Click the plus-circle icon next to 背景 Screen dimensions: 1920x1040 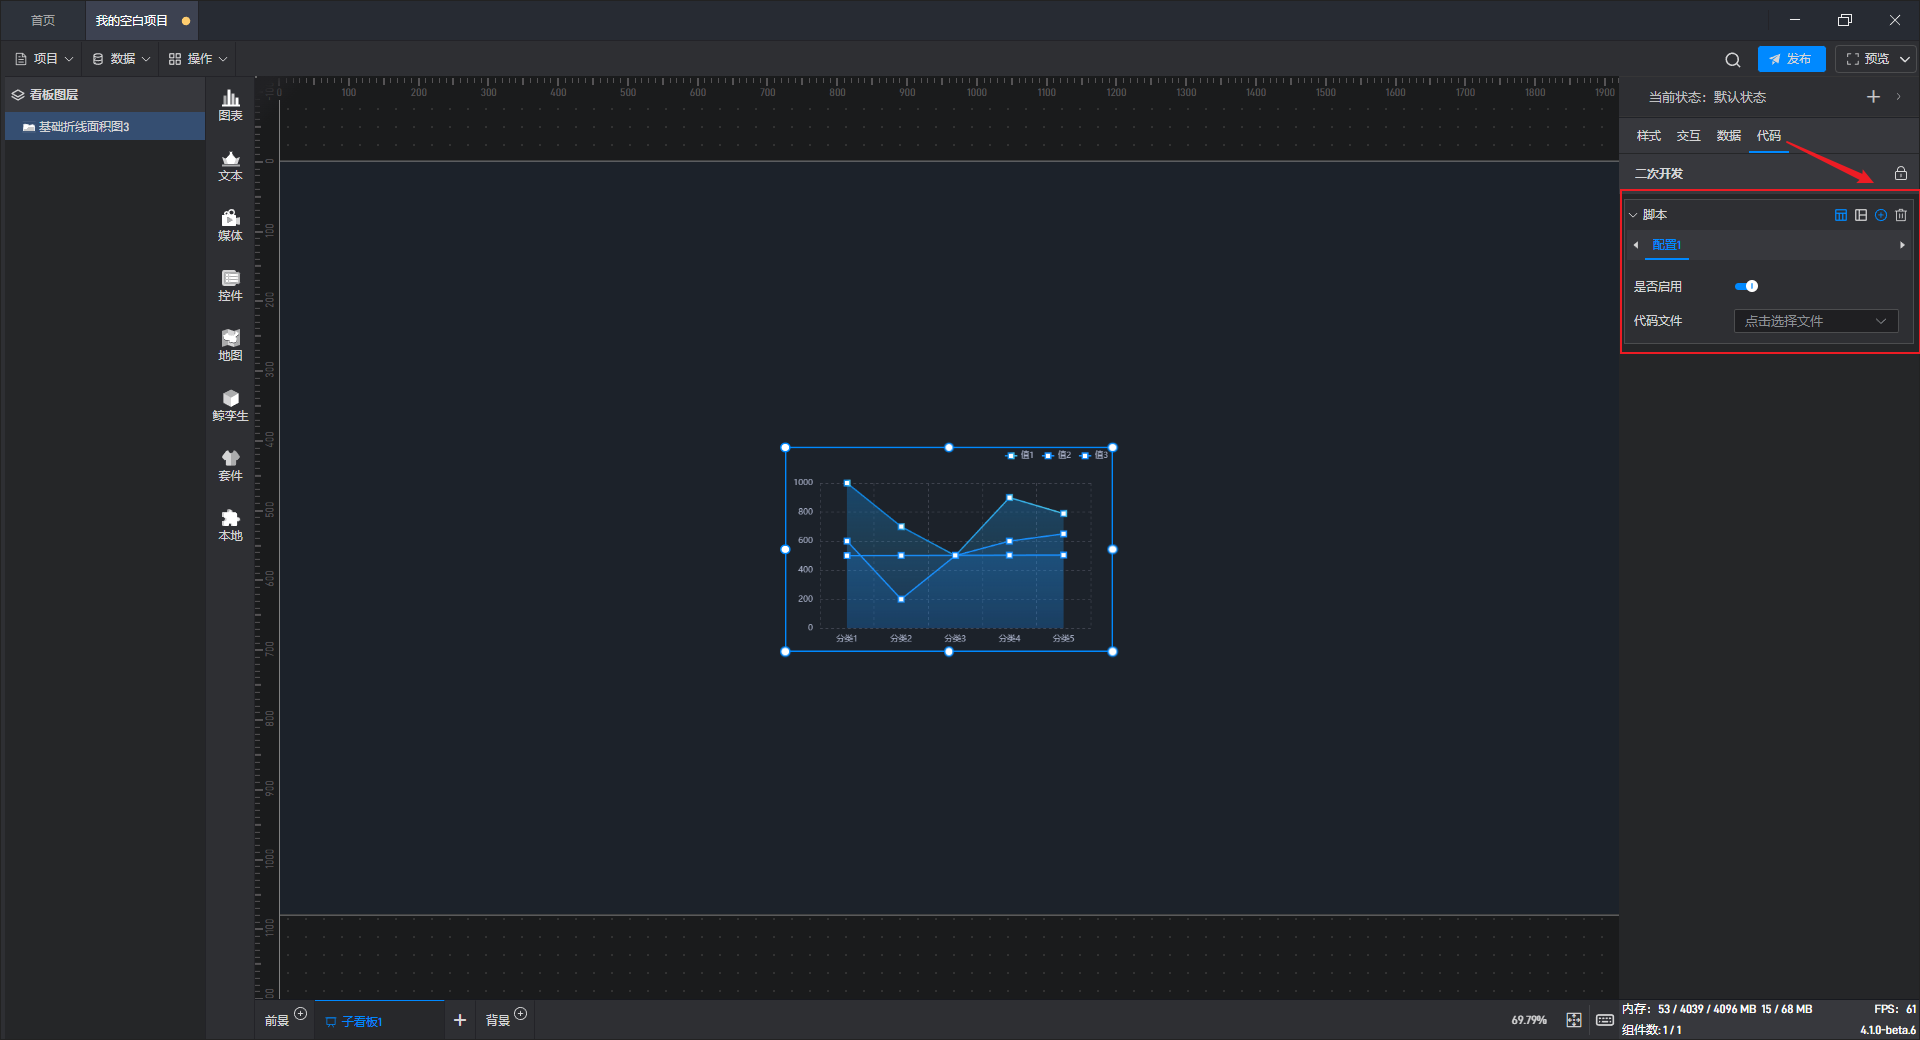coord(521,1014)
